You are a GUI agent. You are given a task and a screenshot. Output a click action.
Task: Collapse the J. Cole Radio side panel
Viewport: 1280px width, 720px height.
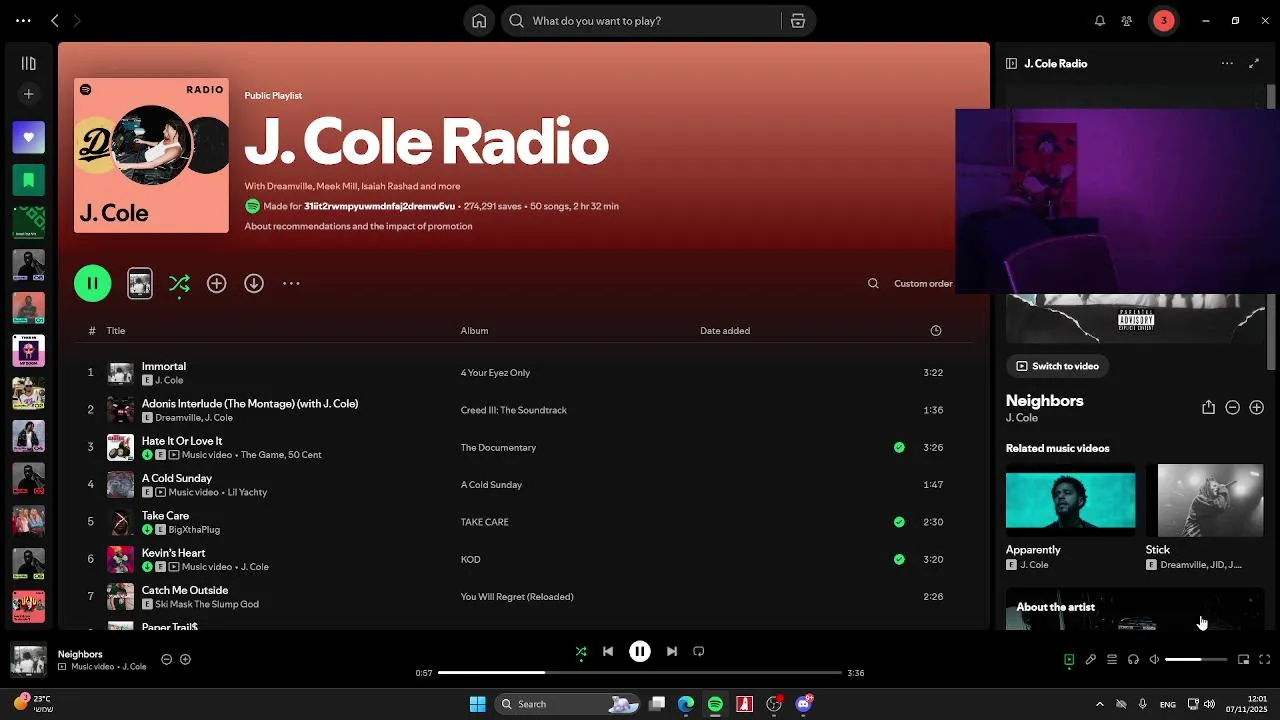1011,63
